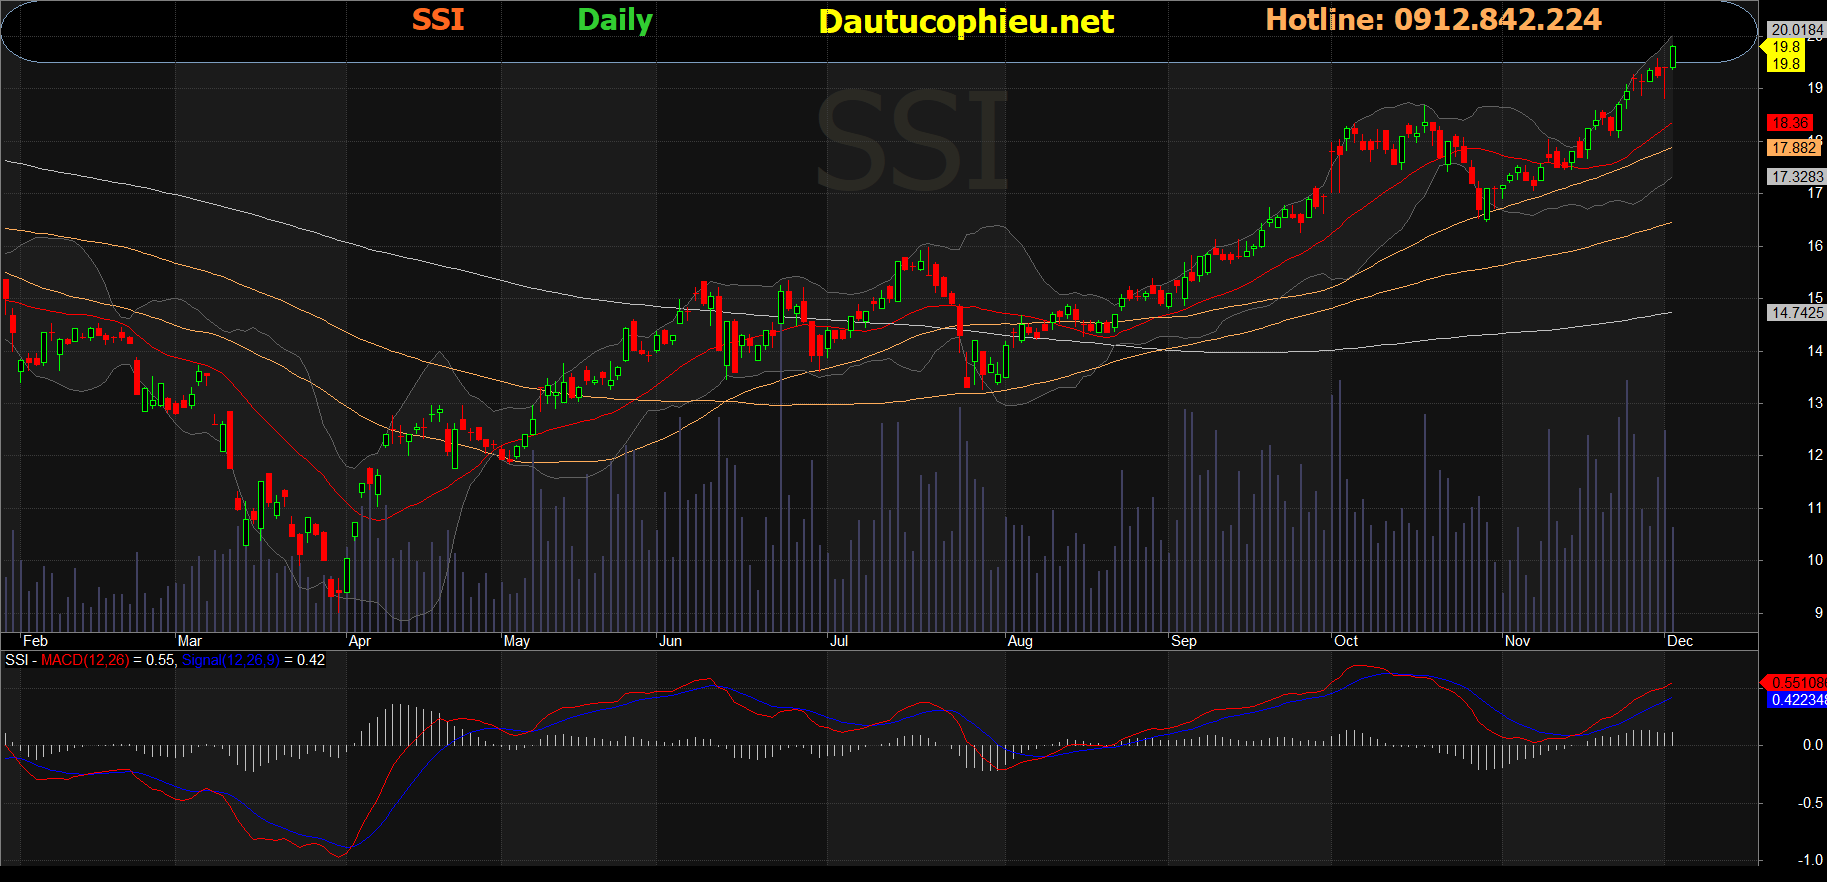This screenshot has height=882, width=1827.
Task: Click the Jul label on time axis
Action: coord(839,641)
